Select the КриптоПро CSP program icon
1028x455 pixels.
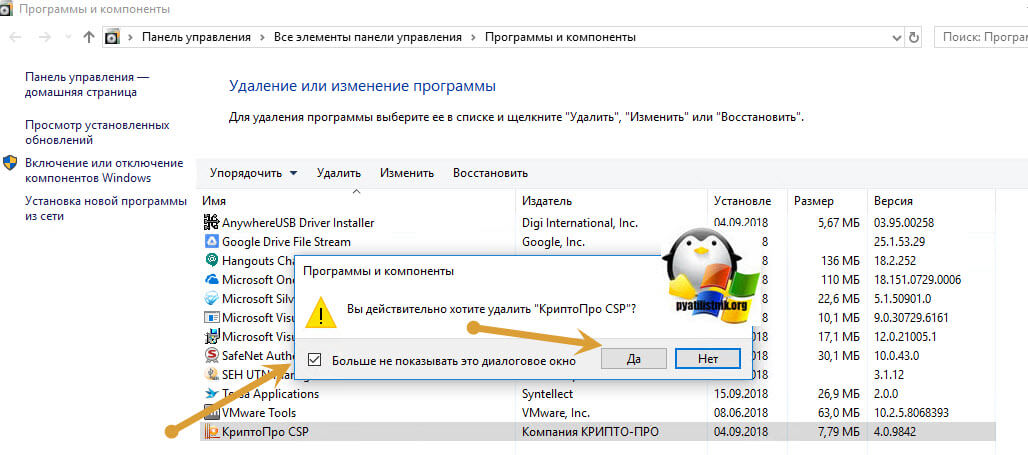pos(211,432)
